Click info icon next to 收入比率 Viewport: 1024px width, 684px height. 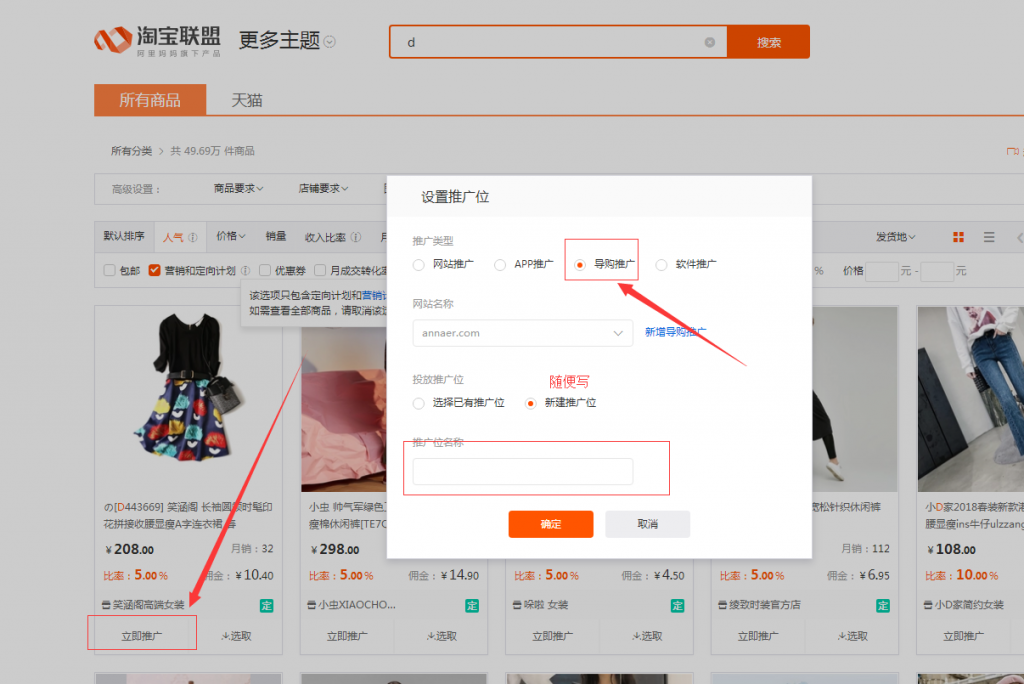pos(356,237)
